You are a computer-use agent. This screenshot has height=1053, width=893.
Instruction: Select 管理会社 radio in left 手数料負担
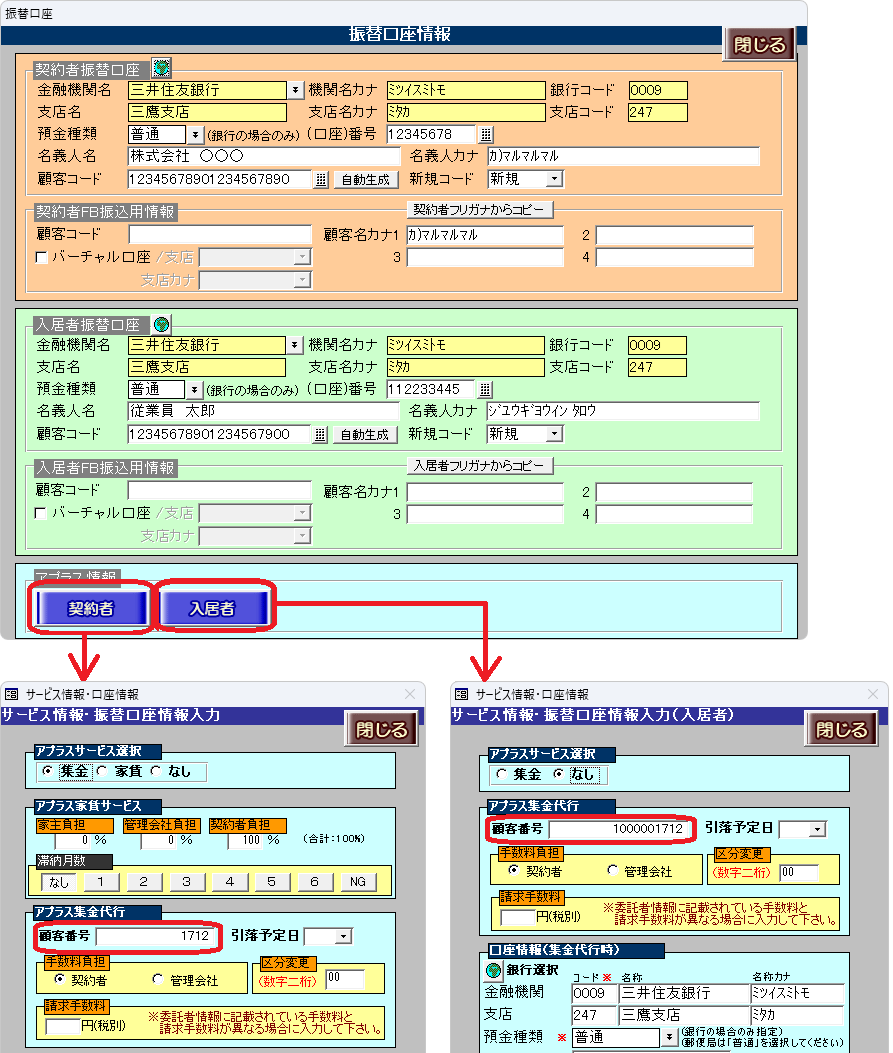point(157,980)
